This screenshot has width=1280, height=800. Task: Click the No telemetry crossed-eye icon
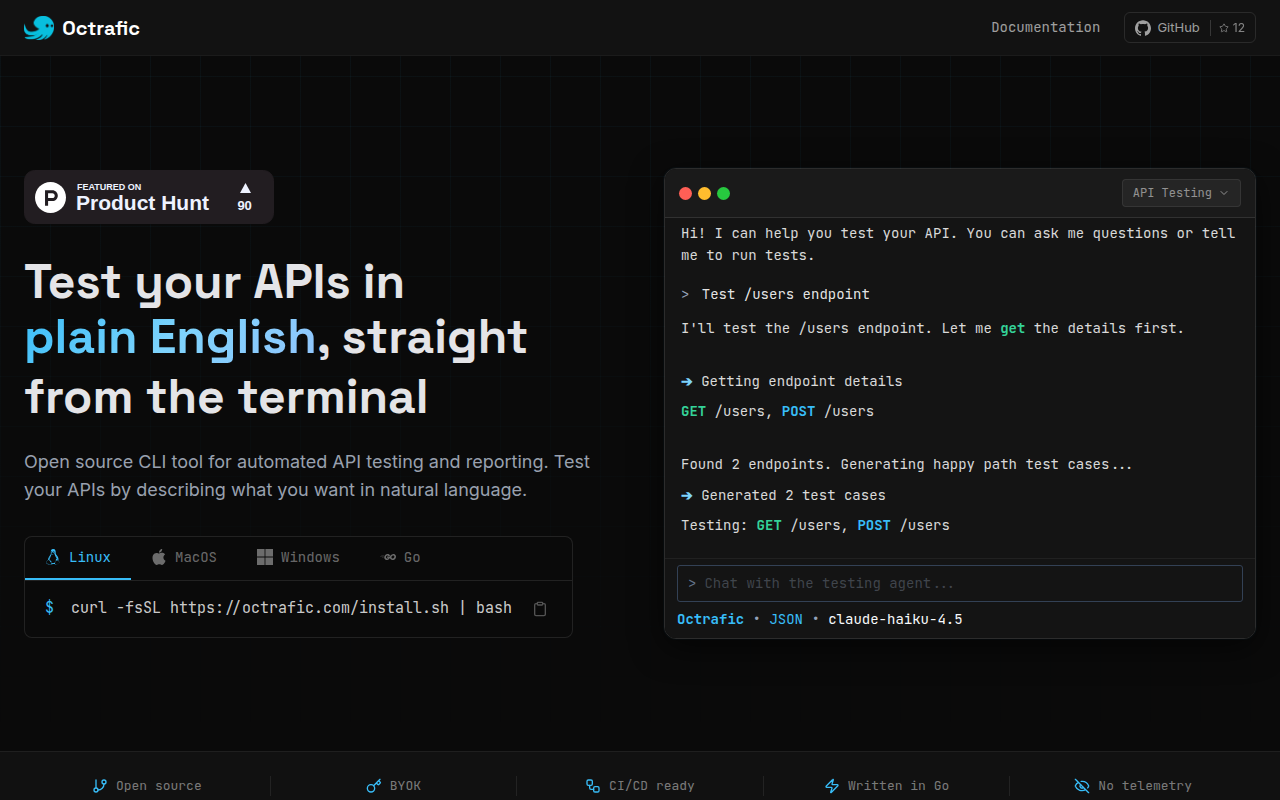[1082, 786]
